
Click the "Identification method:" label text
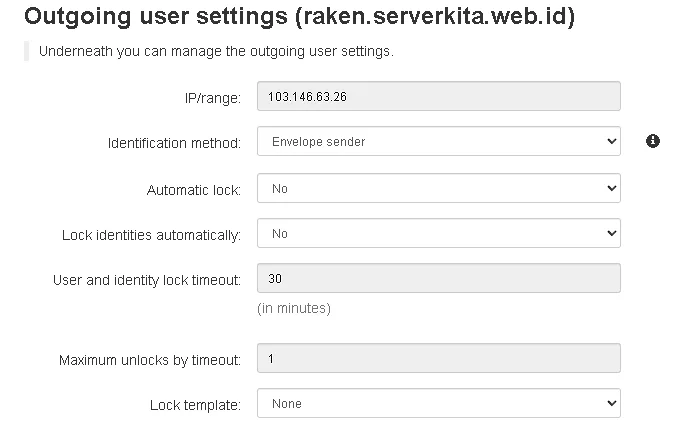[x=174, y=143]
